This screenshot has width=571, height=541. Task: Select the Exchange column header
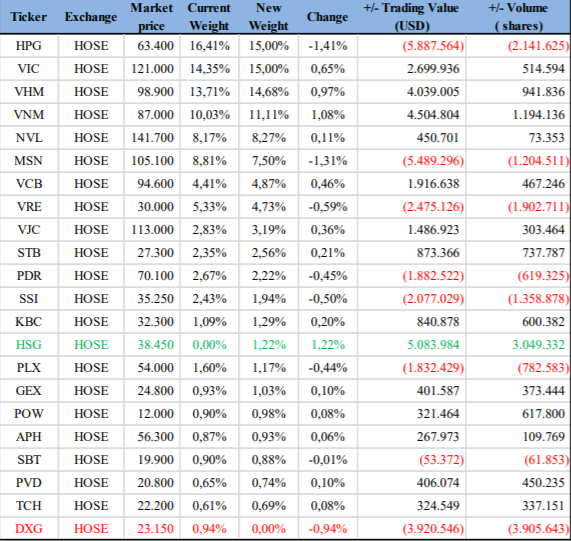tap(91, 17)
